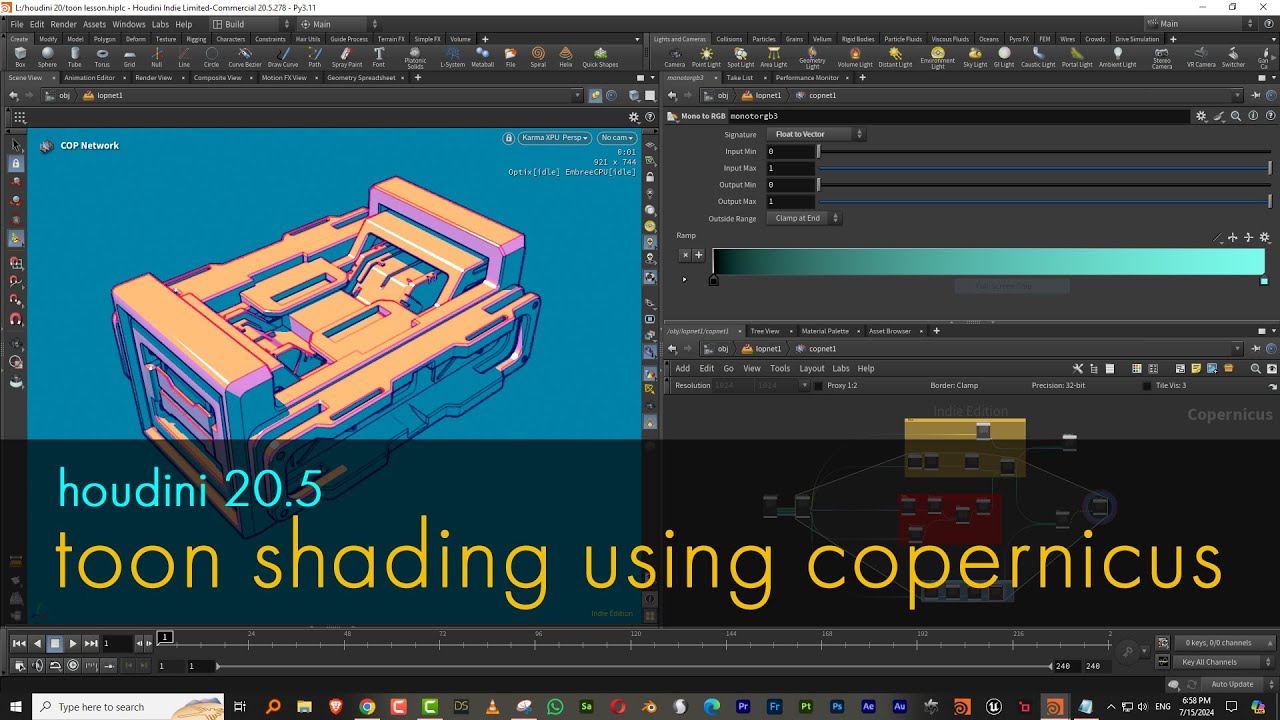Select the Null shelf tool

tap(156, 57)
